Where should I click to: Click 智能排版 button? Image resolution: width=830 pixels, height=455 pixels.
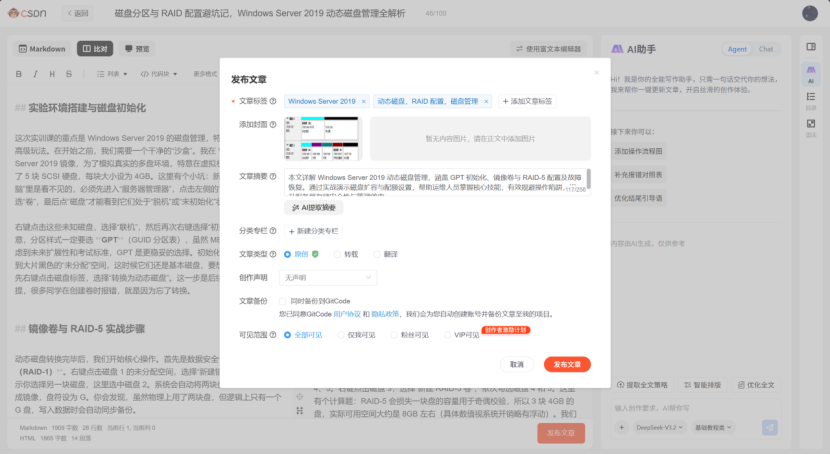tap(702, 385)
